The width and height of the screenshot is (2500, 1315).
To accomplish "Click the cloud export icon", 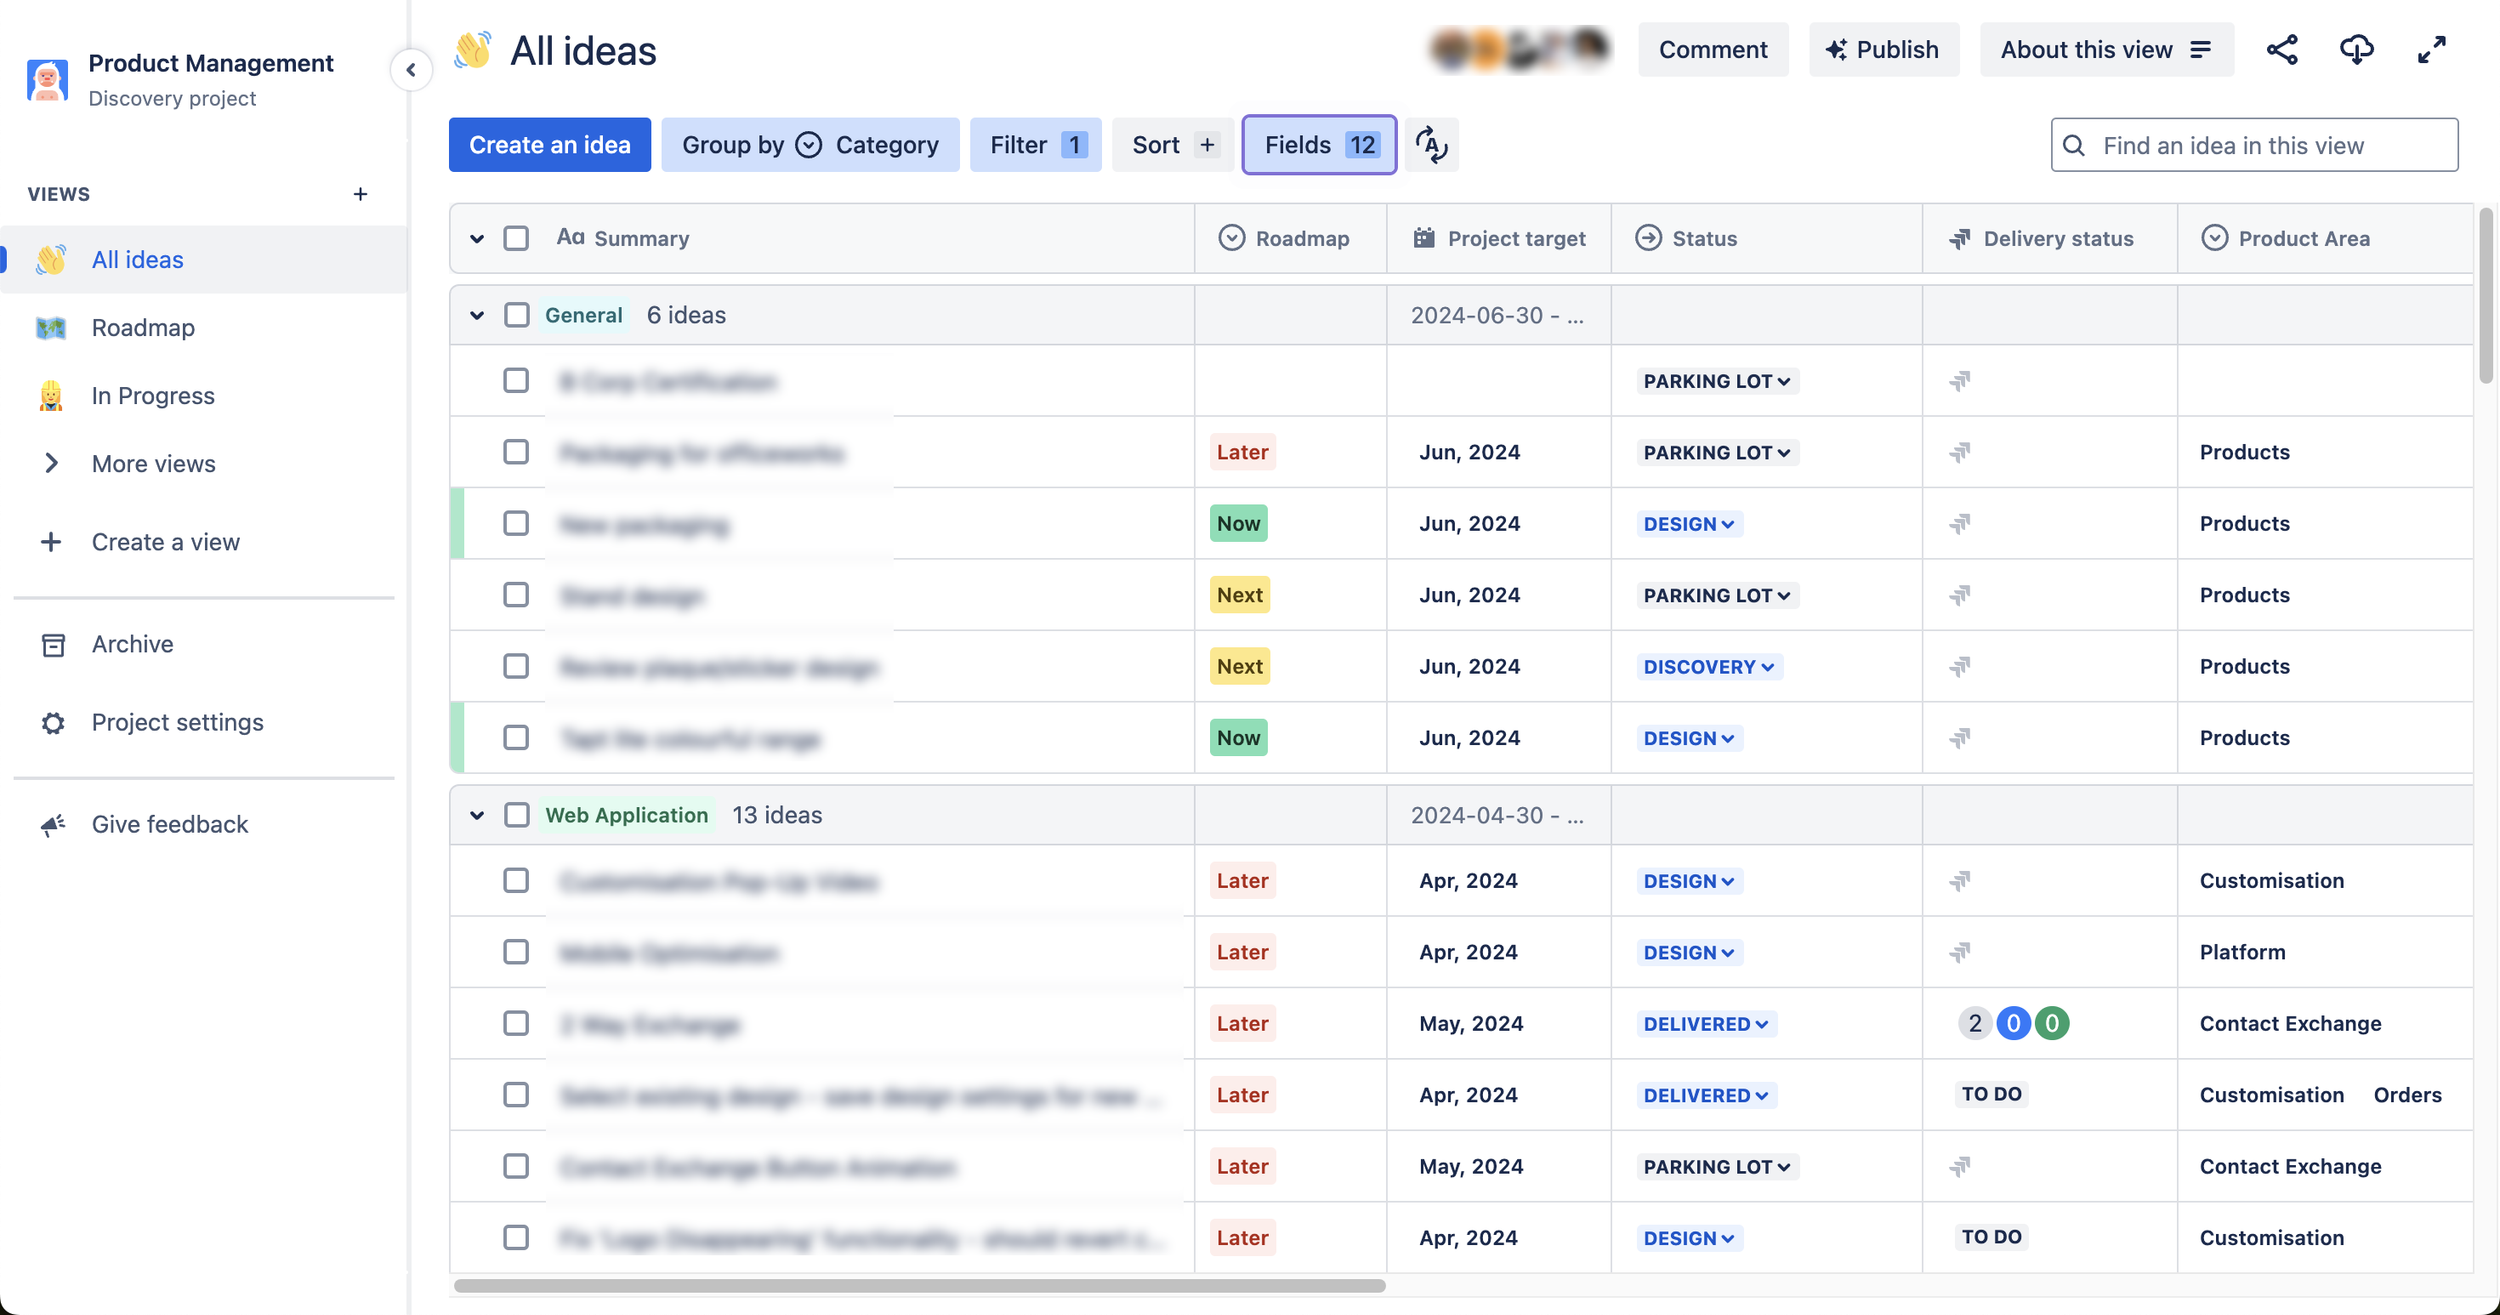I will (x=2356, y=49).
